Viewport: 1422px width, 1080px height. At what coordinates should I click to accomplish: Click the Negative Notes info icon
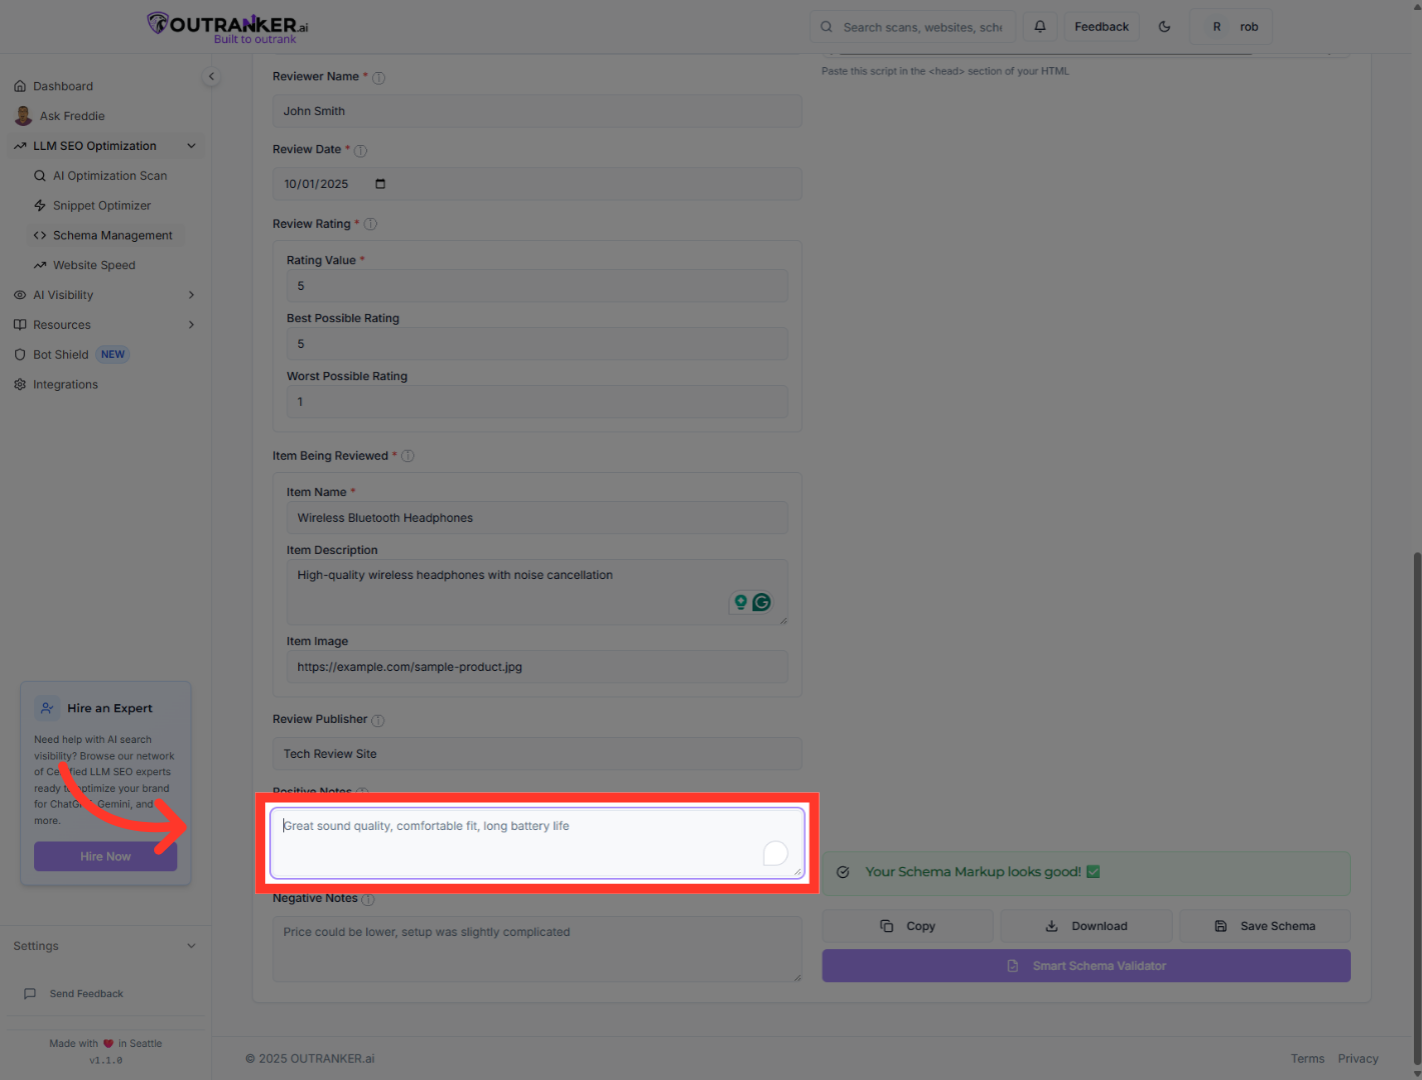click(368, 900)
